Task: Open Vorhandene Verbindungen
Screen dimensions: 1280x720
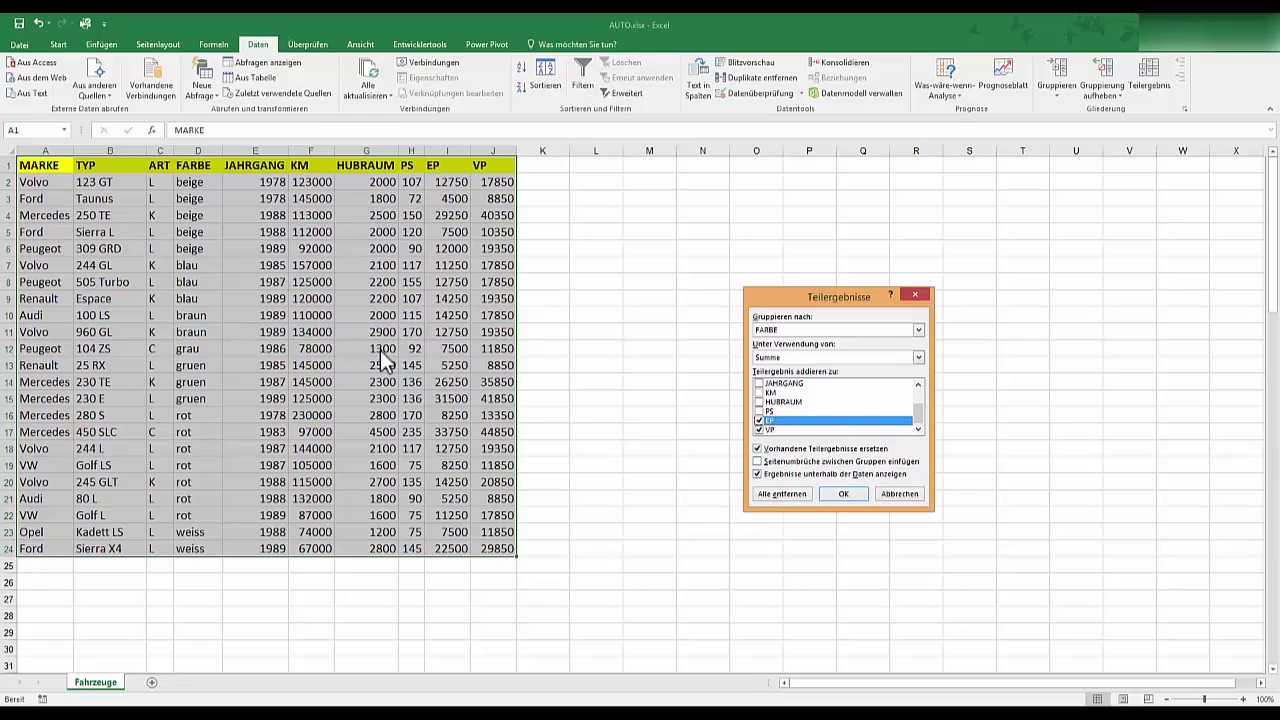Action: 151,79
